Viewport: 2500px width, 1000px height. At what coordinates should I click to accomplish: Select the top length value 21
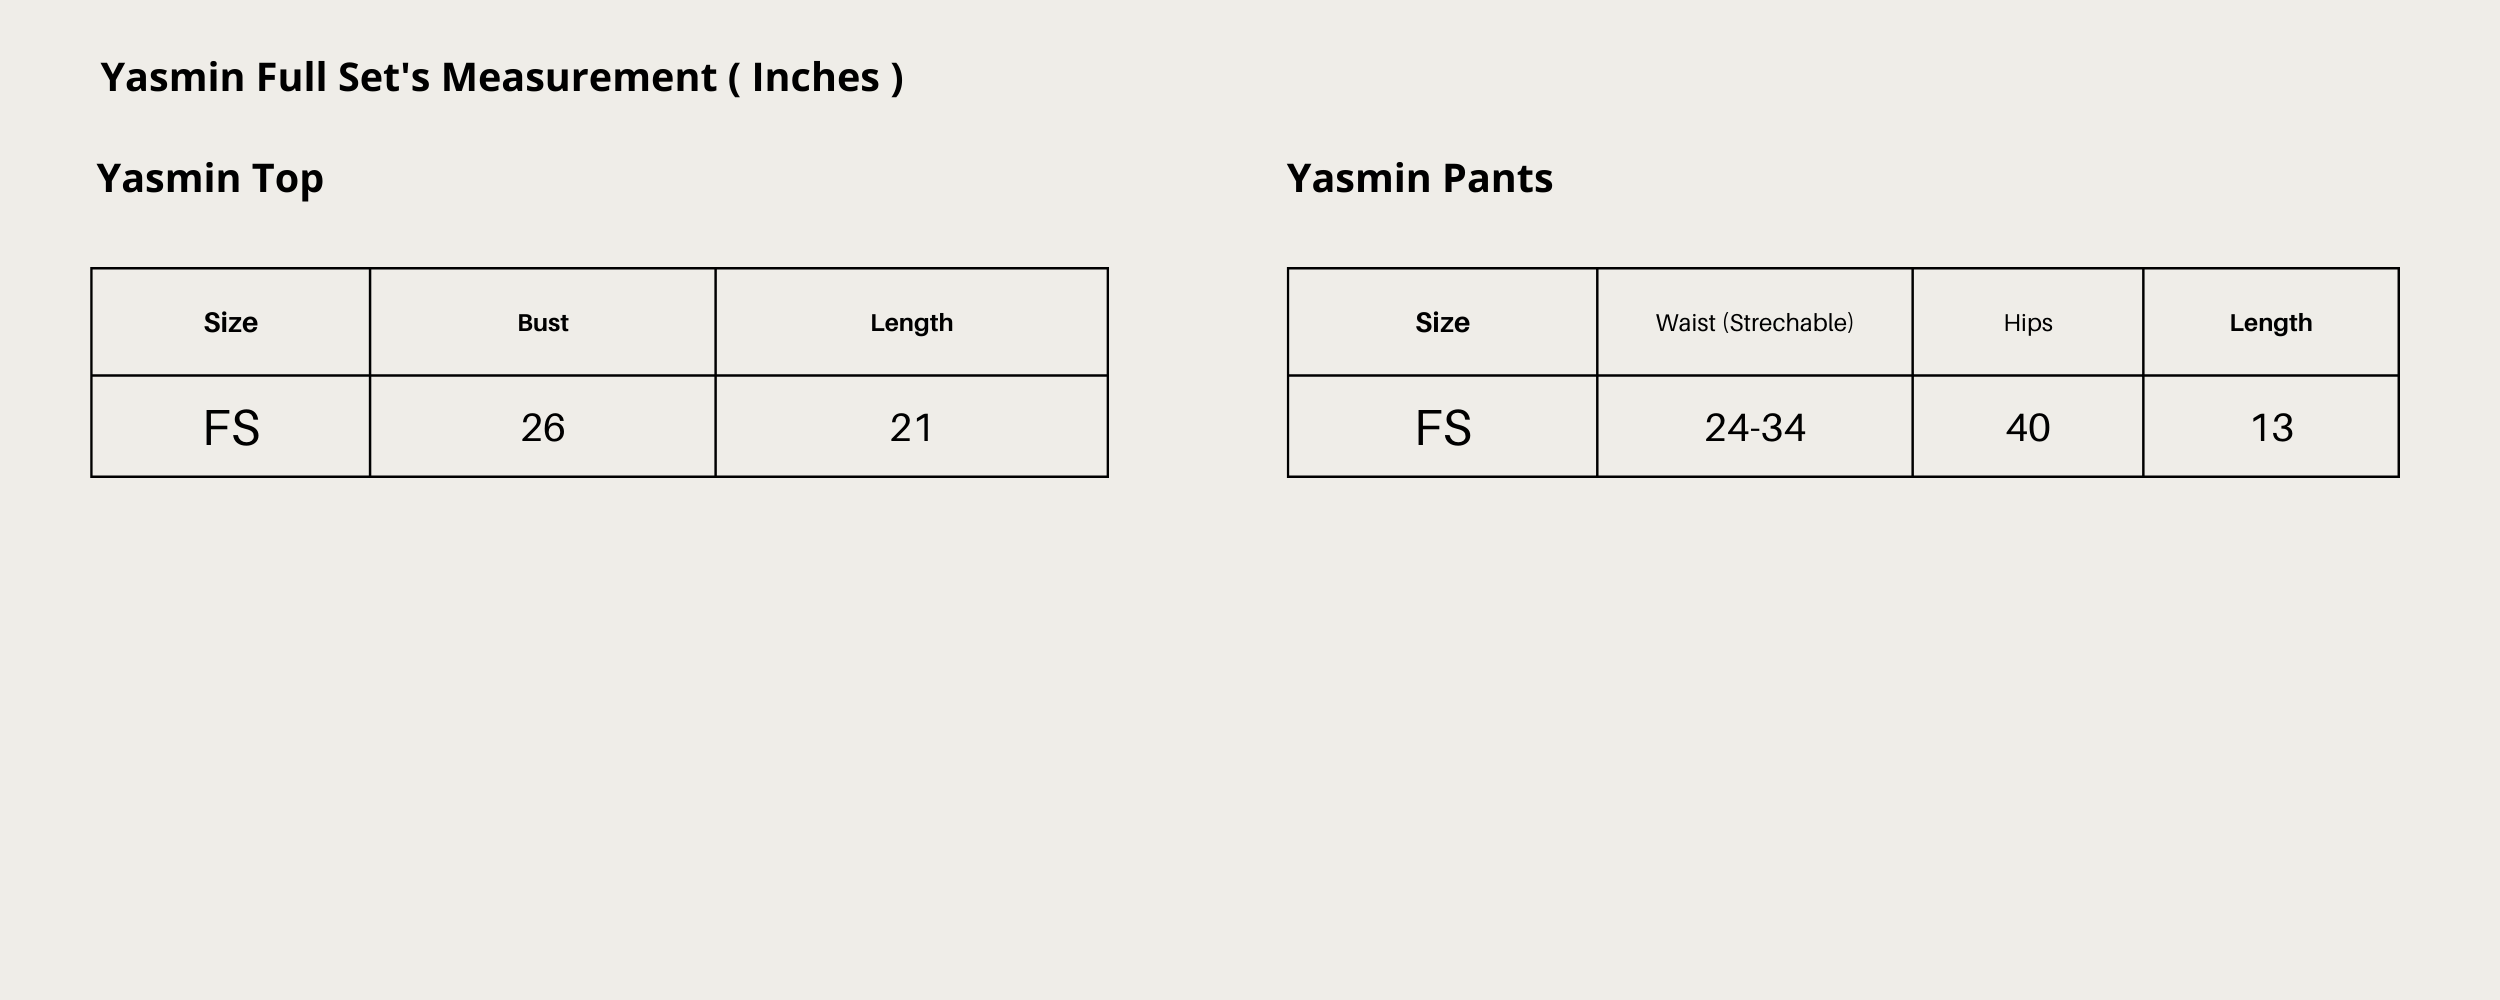tap(912, 427)
